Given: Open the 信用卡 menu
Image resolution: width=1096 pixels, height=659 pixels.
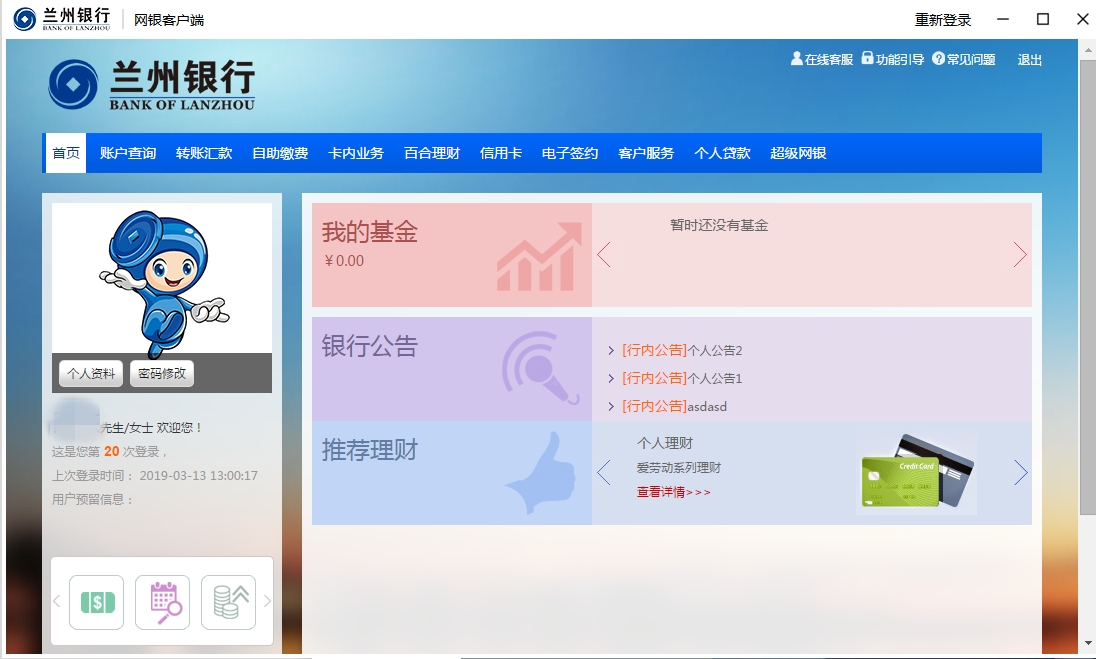Looking at the screenshot, I should point(501,153).
